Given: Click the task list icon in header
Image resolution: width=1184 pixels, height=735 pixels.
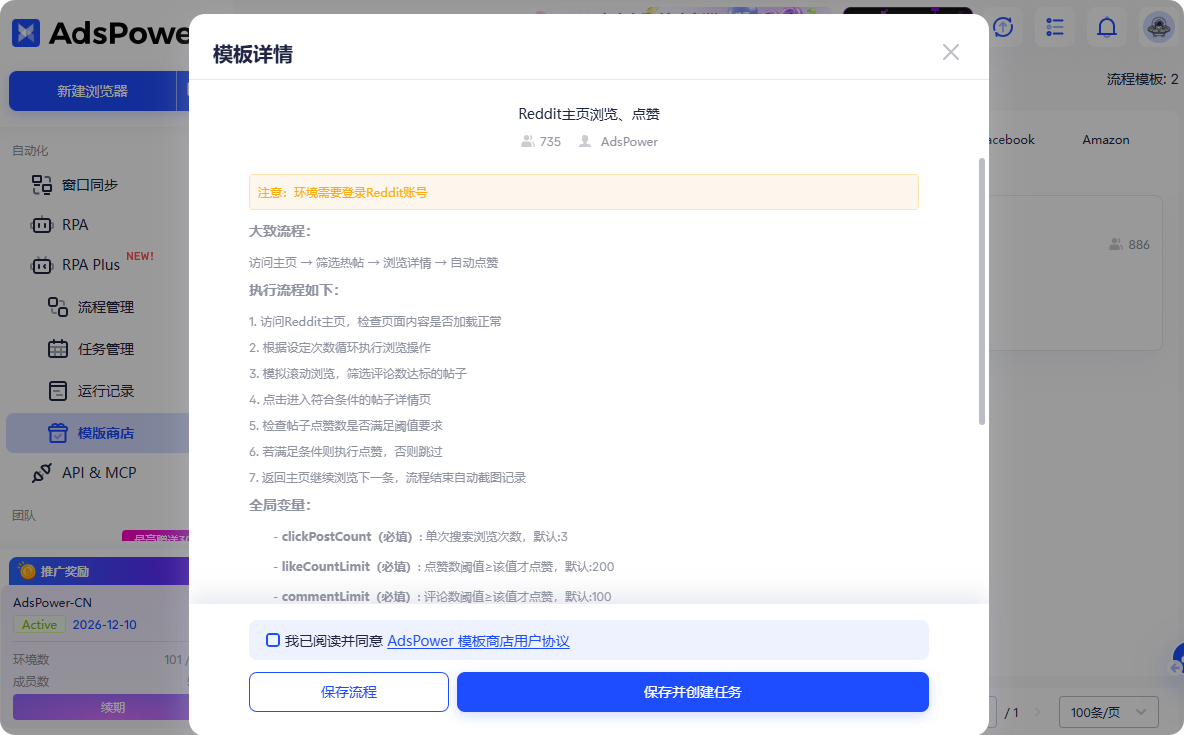Looking at the screenshot, I should coord(1055,28).
